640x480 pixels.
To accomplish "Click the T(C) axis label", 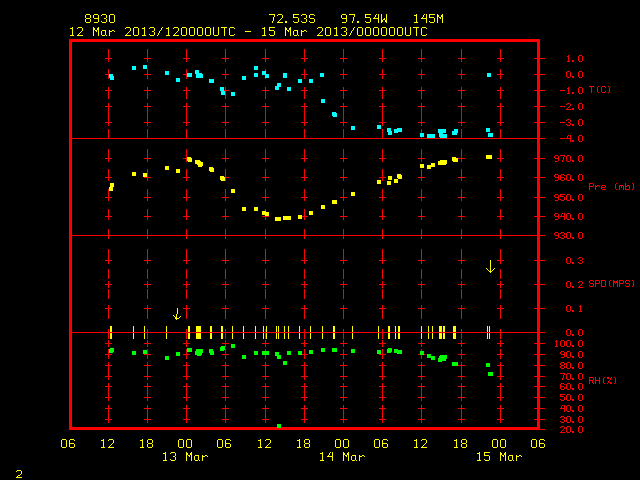I will click(600, 89).
